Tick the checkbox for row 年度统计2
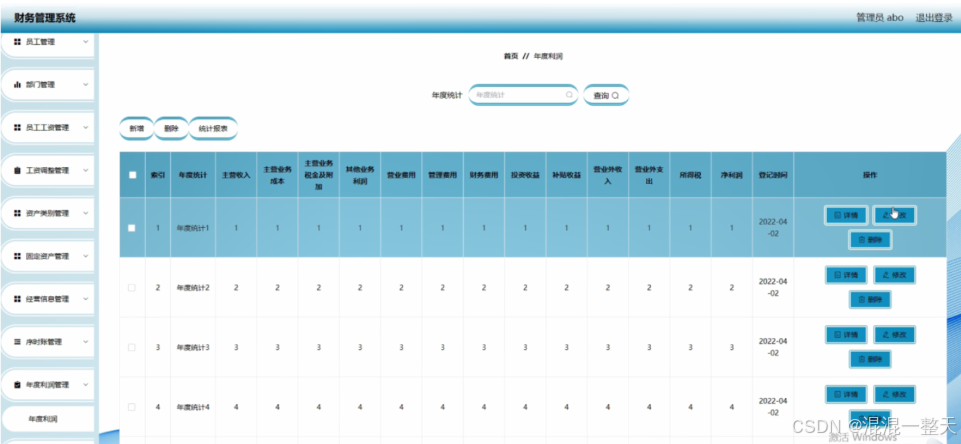 click(132, 288)
